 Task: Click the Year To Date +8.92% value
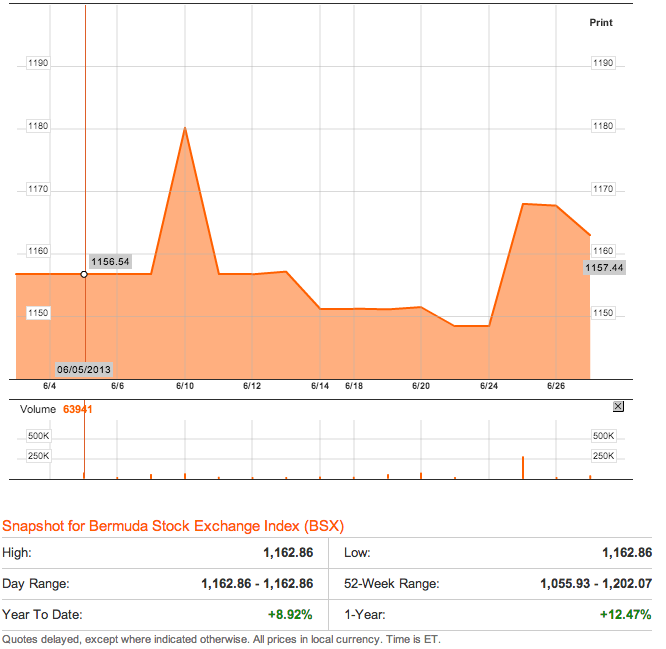[x=291, y=614]
